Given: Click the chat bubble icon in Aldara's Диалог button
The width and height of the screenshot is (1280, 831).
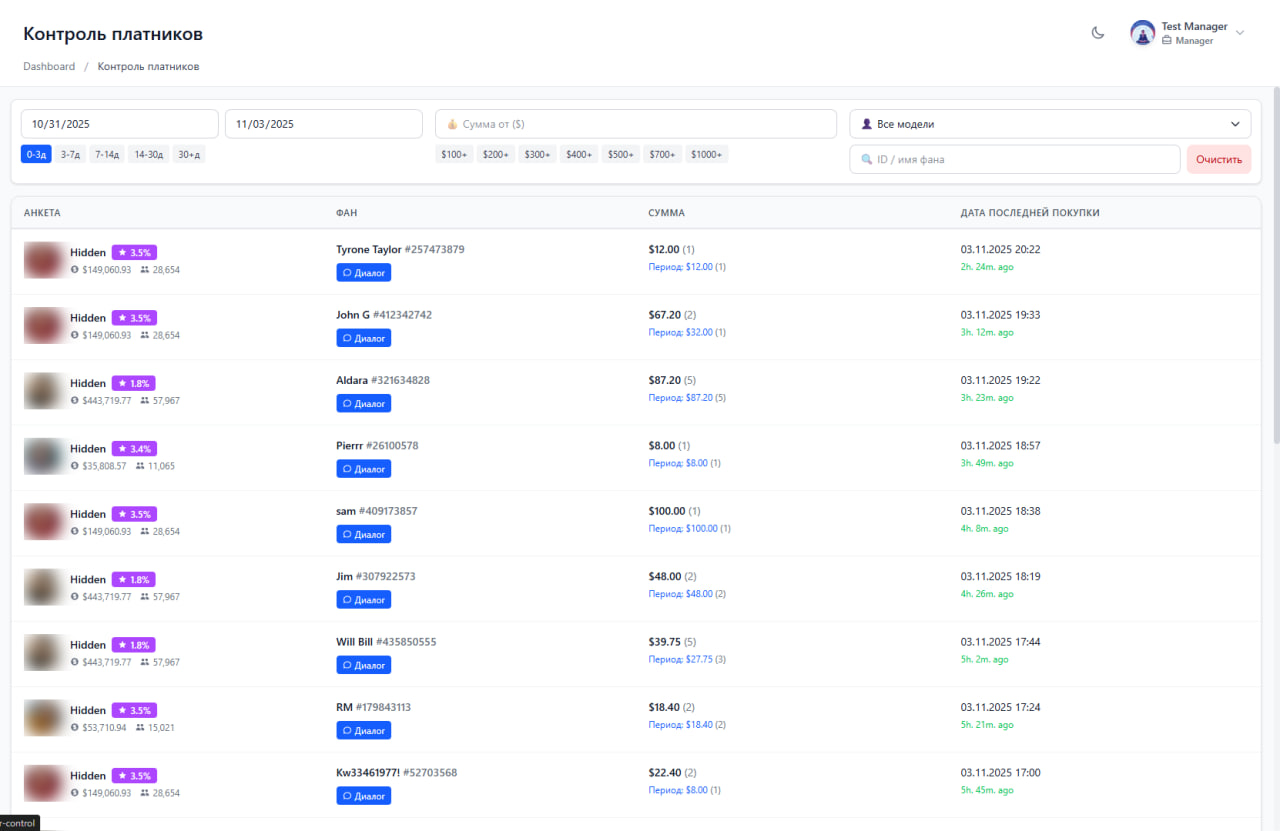Looking at the screenshot, I should (346, 403).
